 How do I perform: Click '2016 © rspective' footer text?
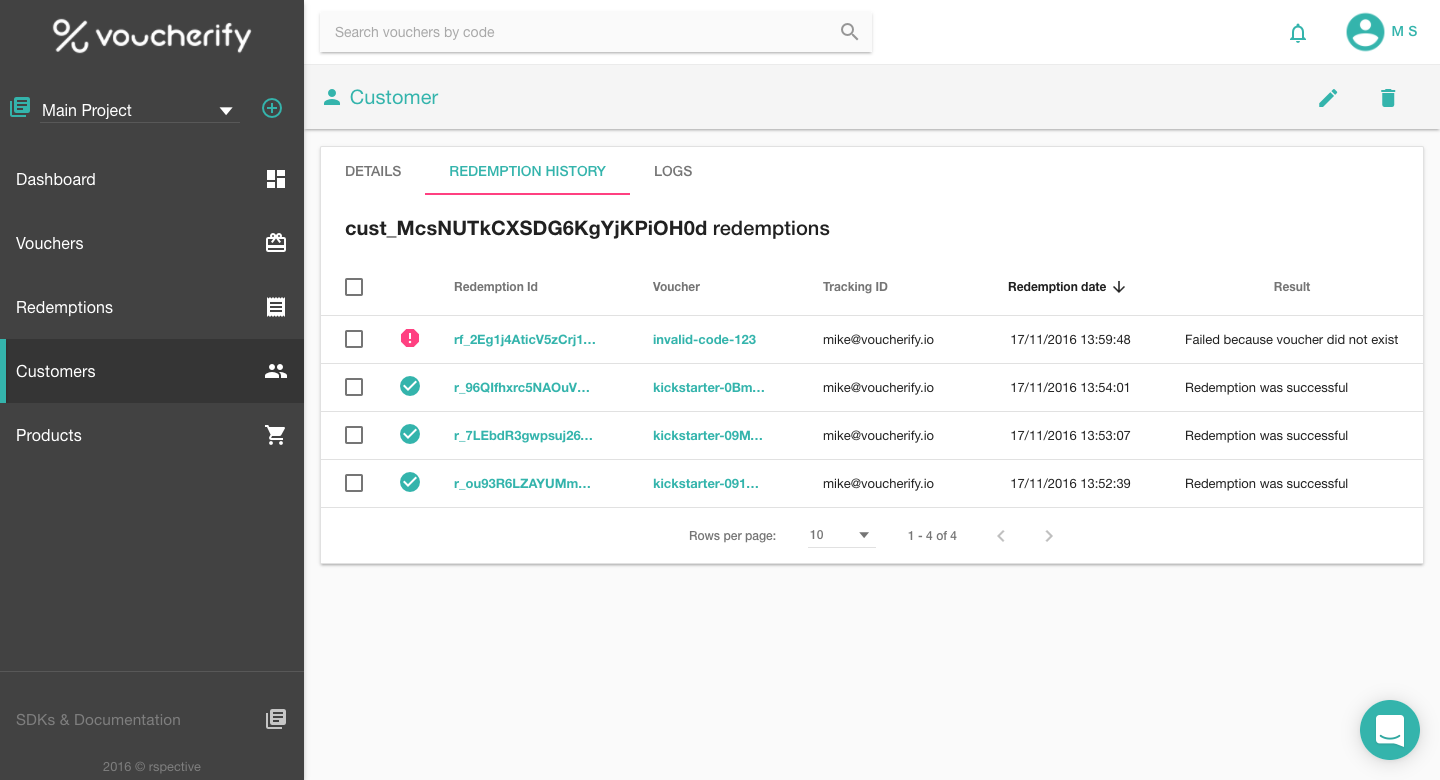click(x=152, y=766)
